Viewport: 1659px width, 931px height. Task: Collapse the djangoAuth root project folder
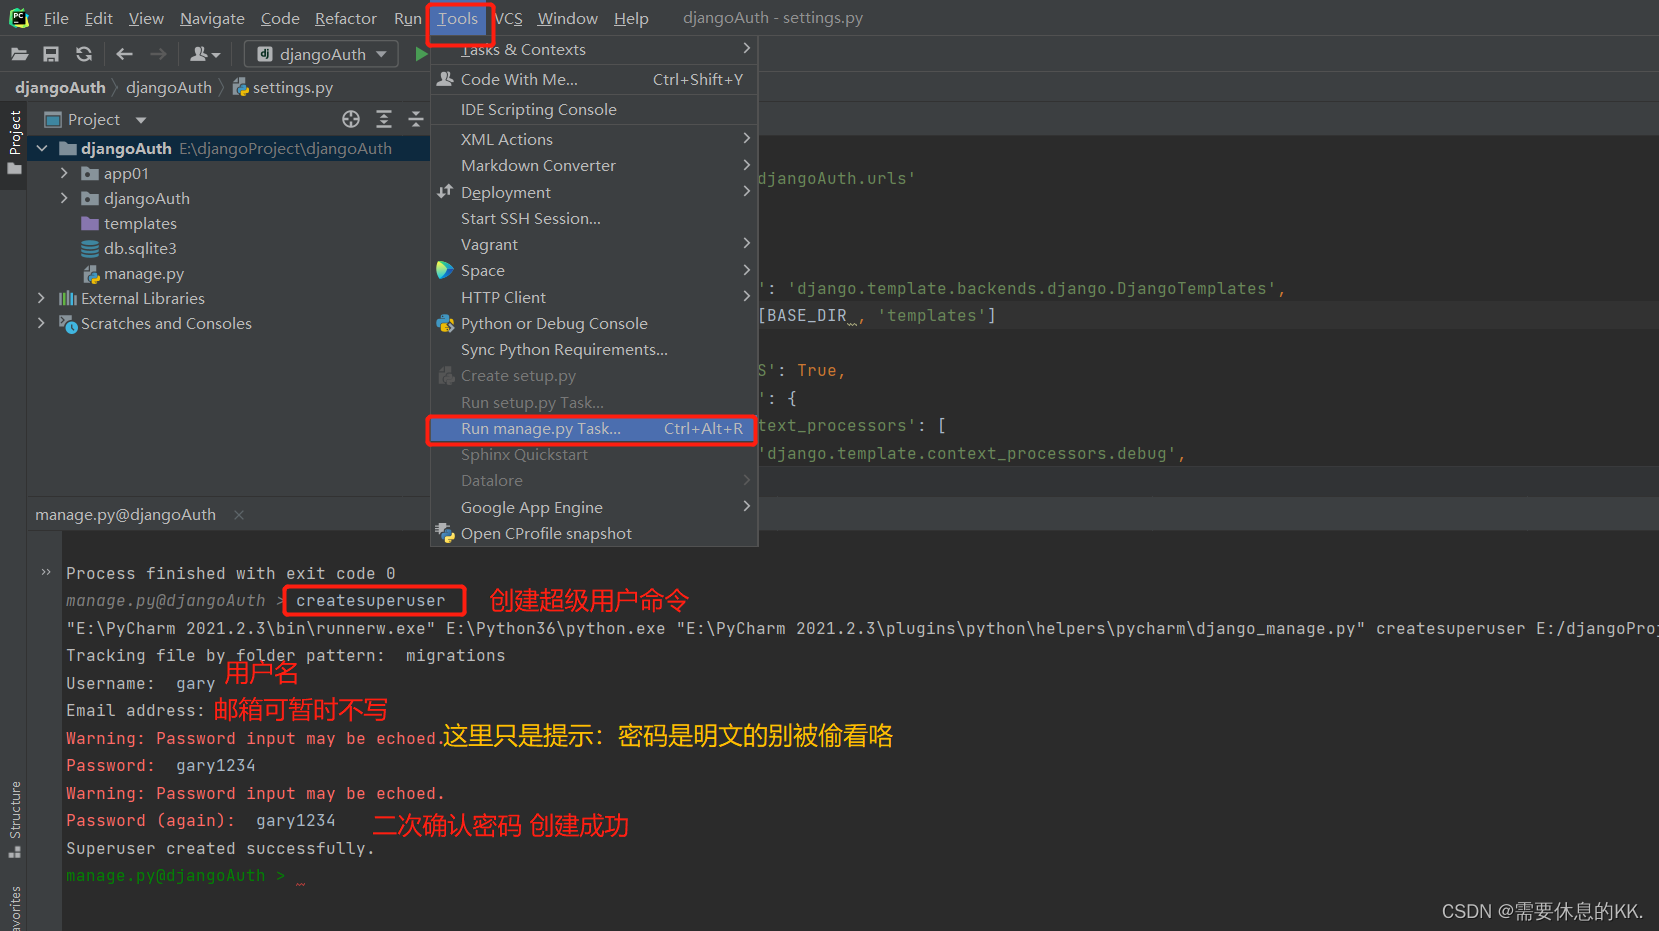point(42,148)
